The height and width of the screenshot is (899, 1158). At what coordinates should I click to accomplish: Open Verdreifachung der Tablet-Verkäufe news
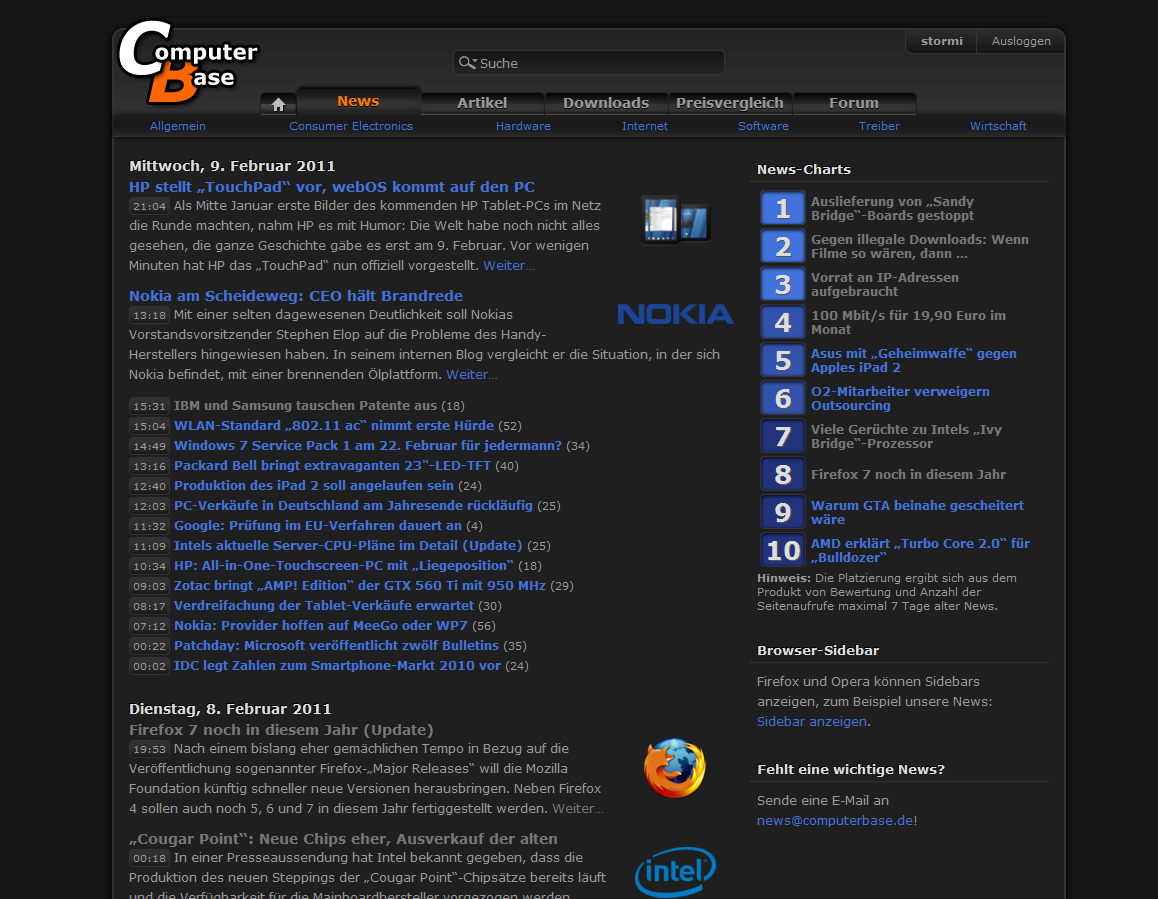point(323,605)
